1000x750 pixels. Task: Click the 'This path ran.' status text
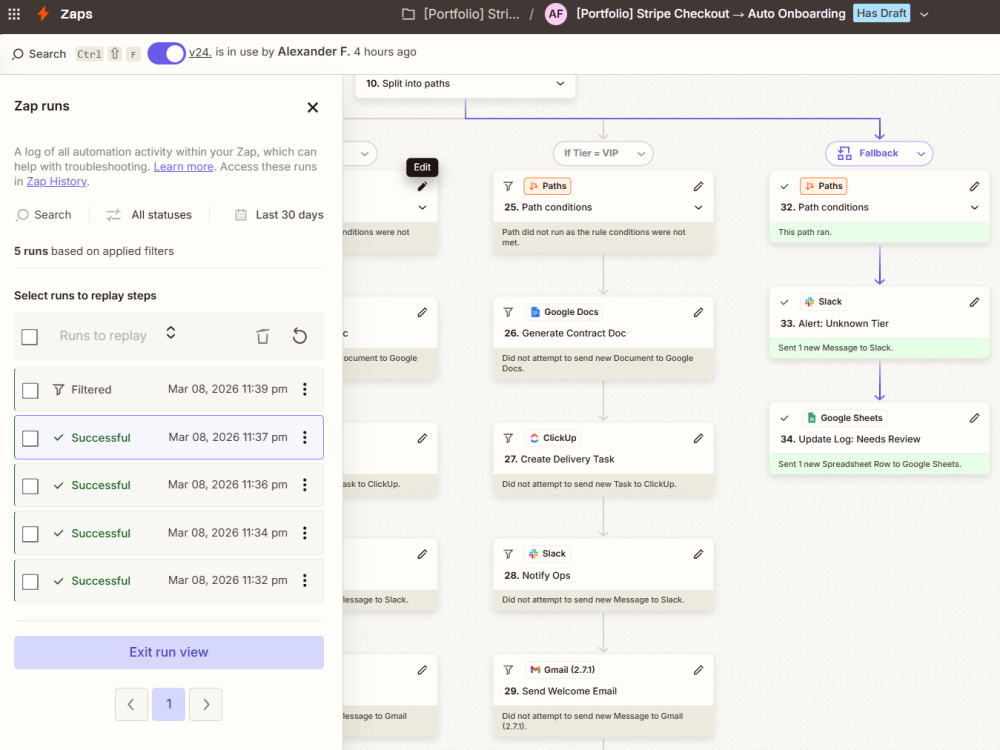pyautogui.click(x=805, y=232)
